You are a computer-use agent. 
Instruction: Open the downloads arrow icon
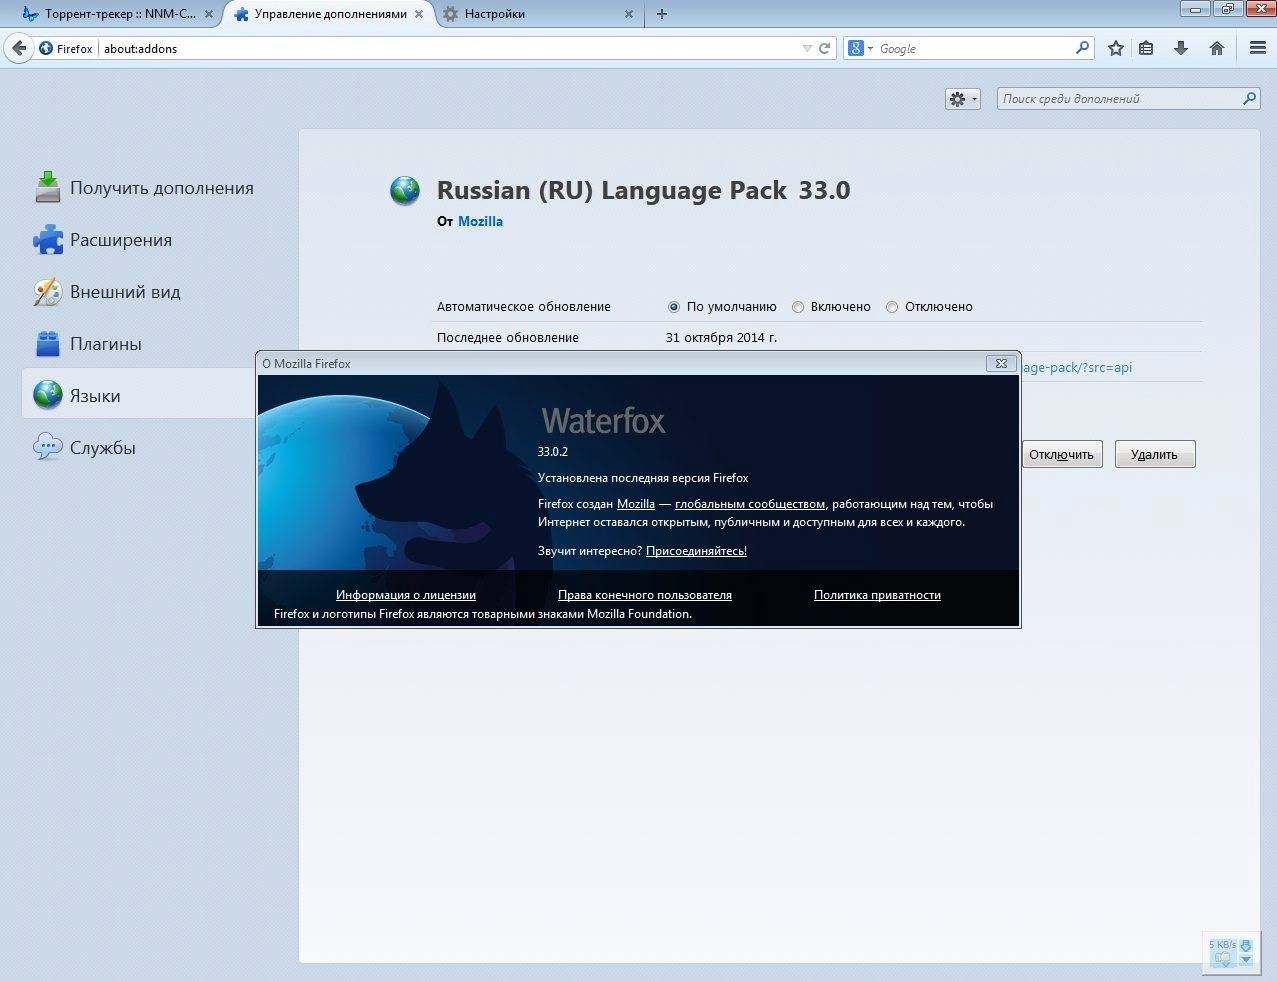1181,48
